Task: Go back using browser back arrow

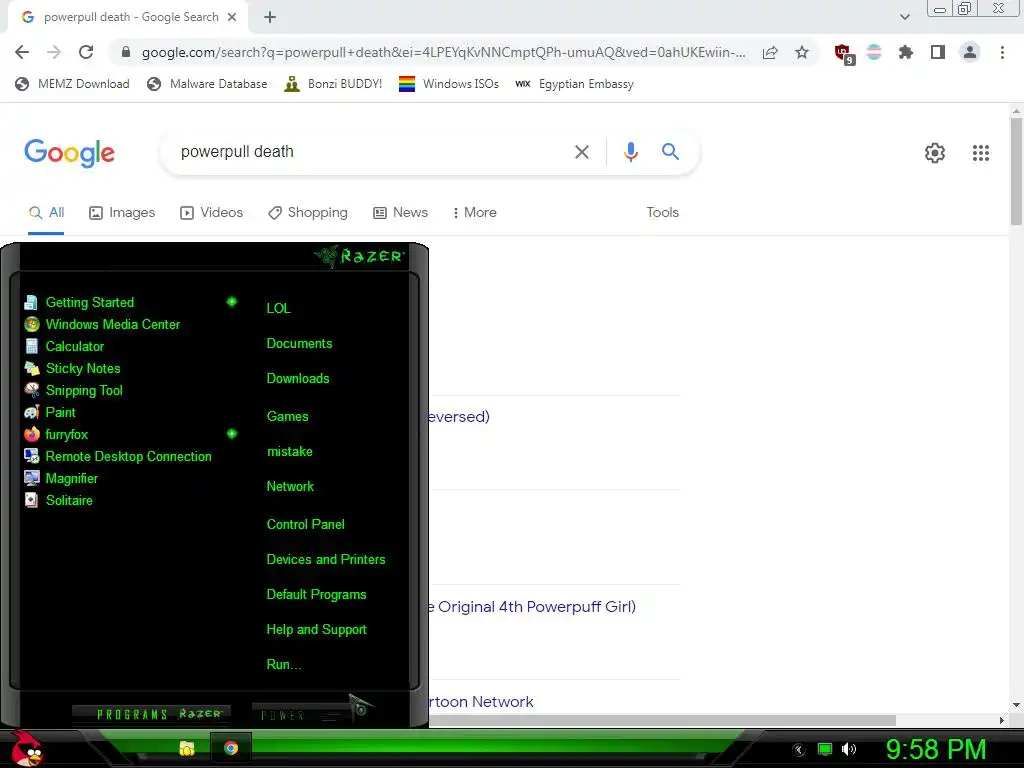Action: [22, 52]
